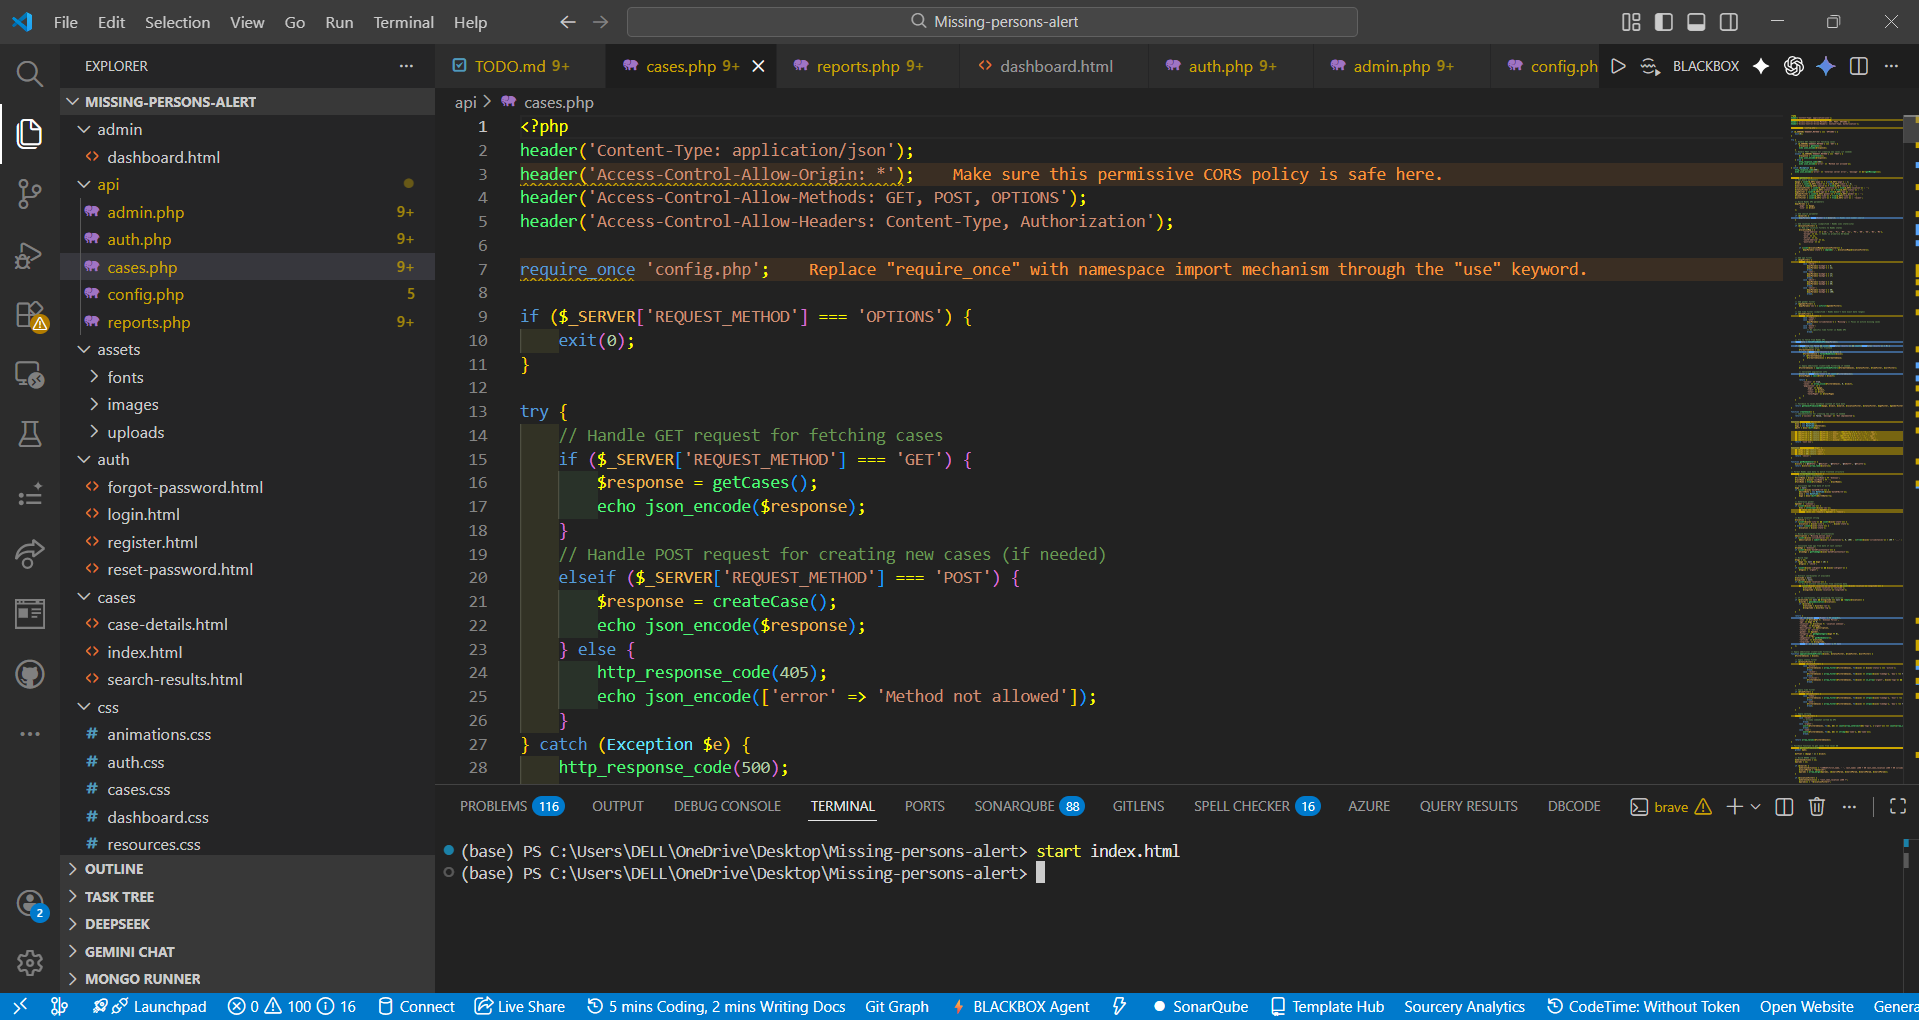Expand the OUTLINE section
1919x1020 pixels.
point(114,869)
